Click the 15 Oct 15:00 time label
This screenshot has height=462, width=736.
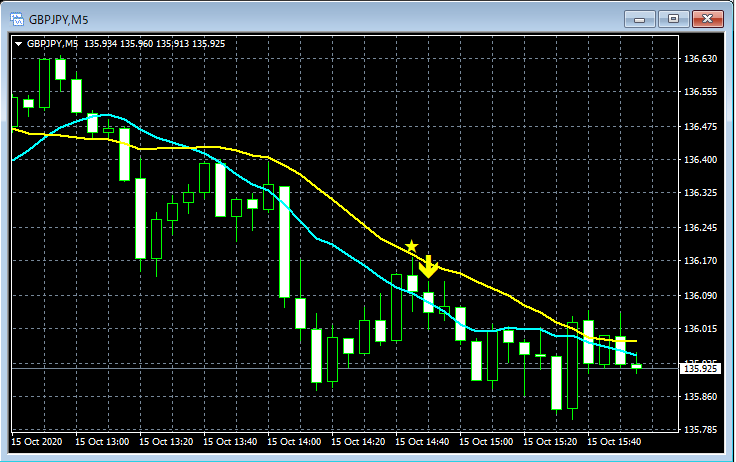pos(486,442)
